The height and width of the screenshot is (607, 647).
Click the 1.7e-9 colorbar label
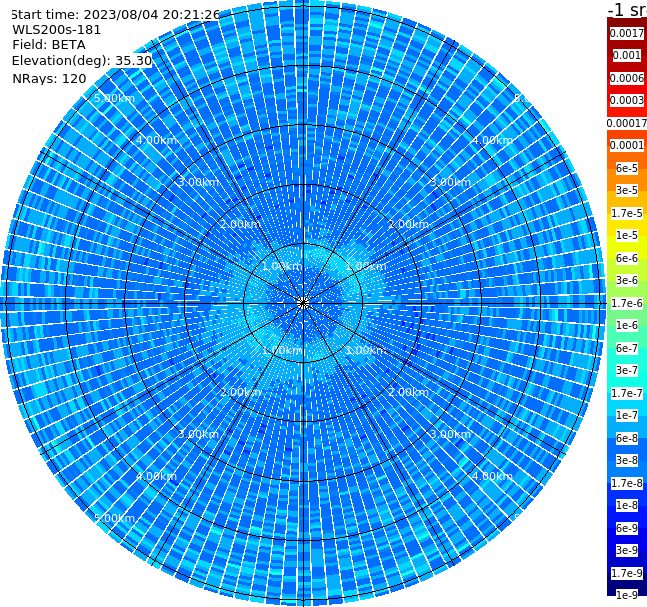click(x=627, y=573)
